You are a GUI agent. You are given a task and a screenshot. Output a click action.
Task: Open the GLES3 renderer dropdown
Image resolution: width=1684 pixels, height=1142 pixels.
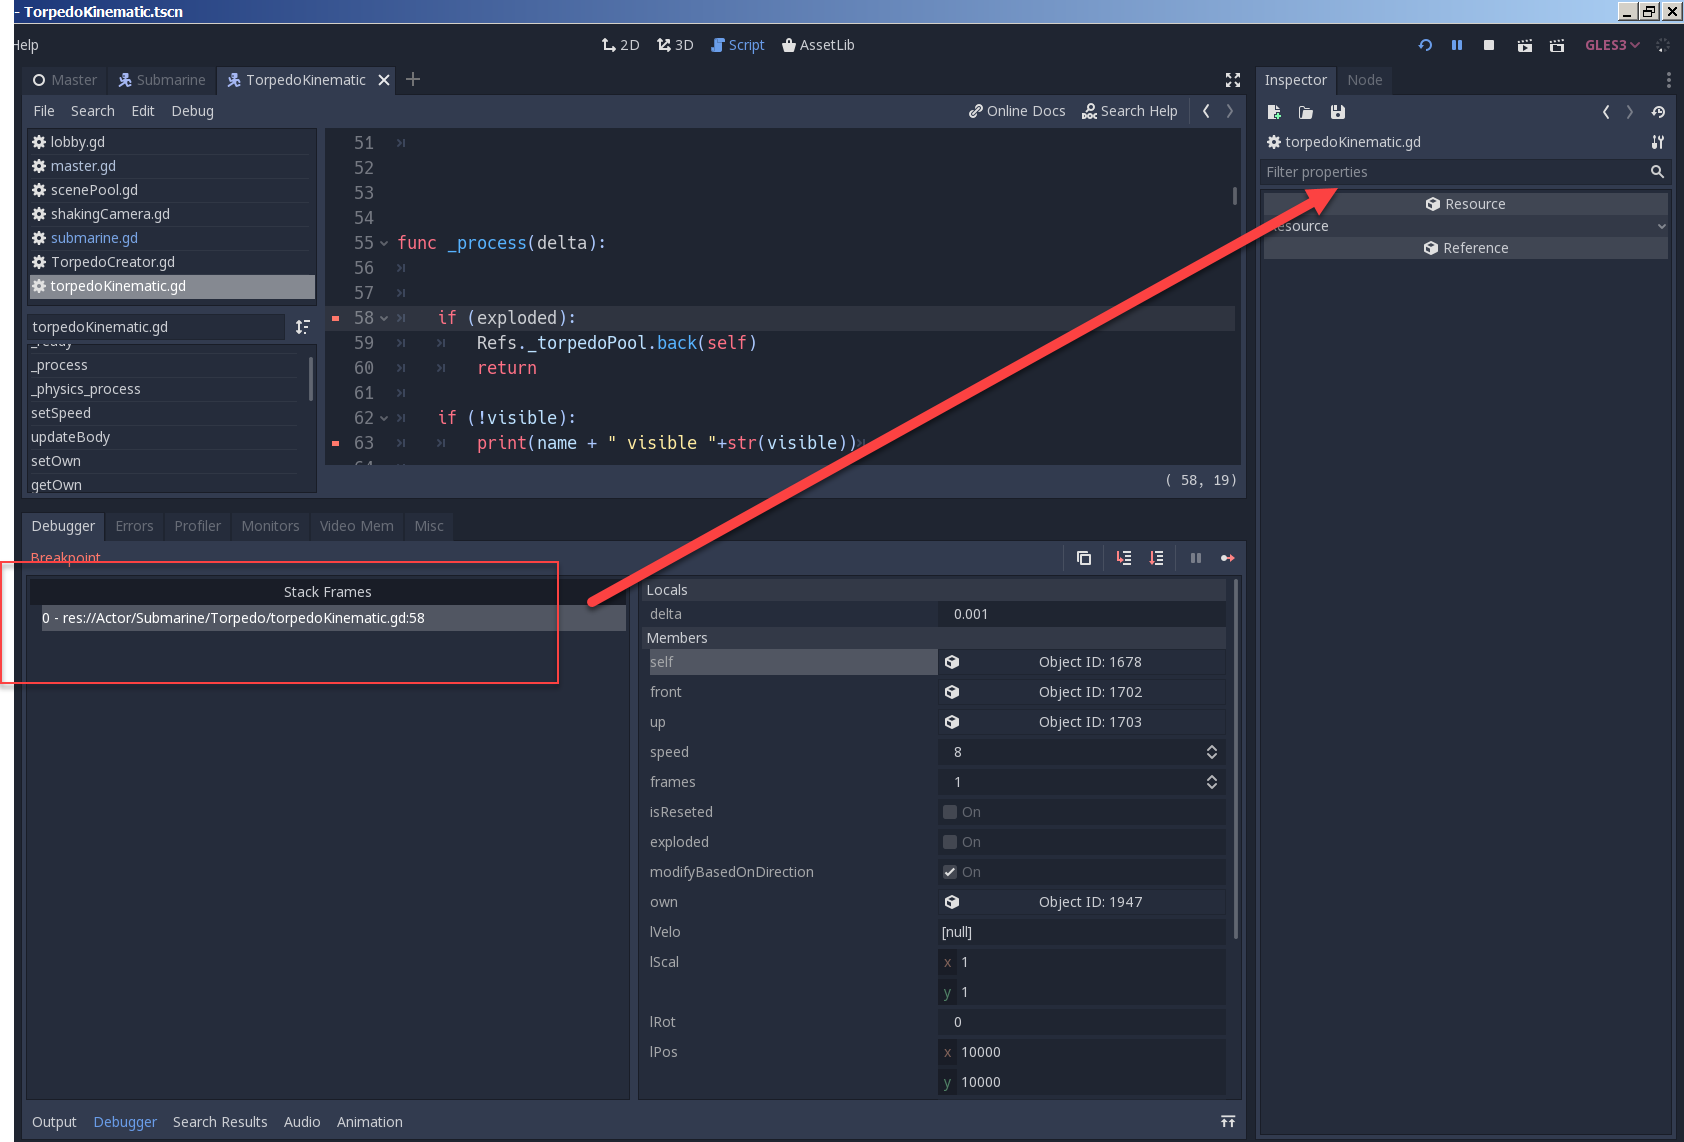point(1612,45)
